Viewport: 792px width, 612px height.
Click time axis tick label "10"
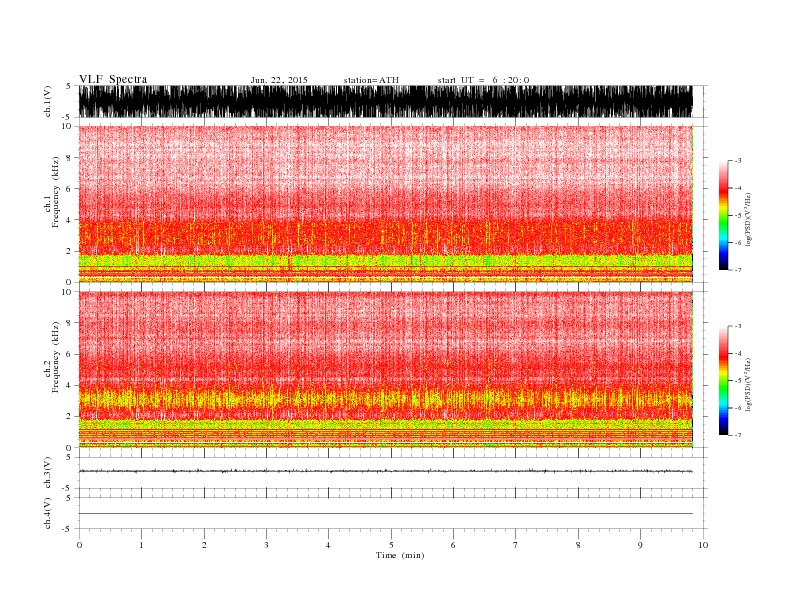click(x=703, y=545)
